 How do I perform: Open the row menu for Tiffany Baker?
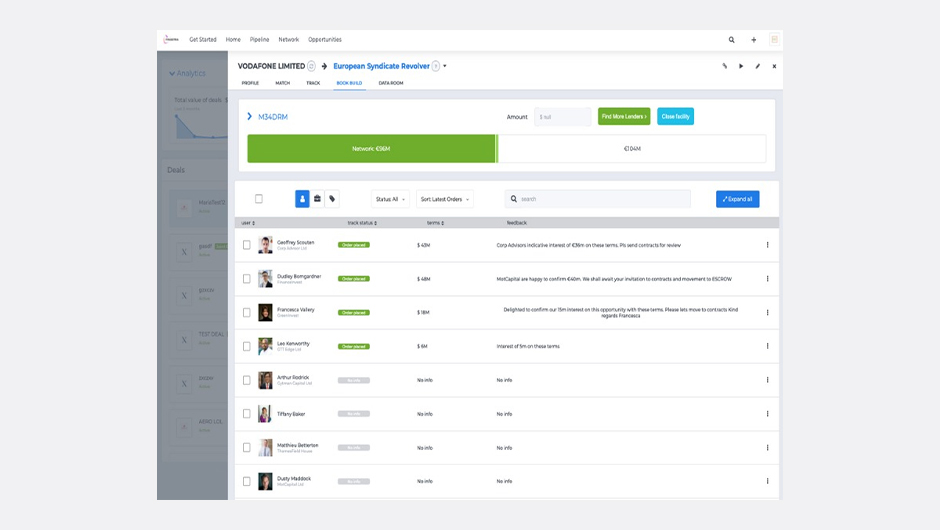767,414
